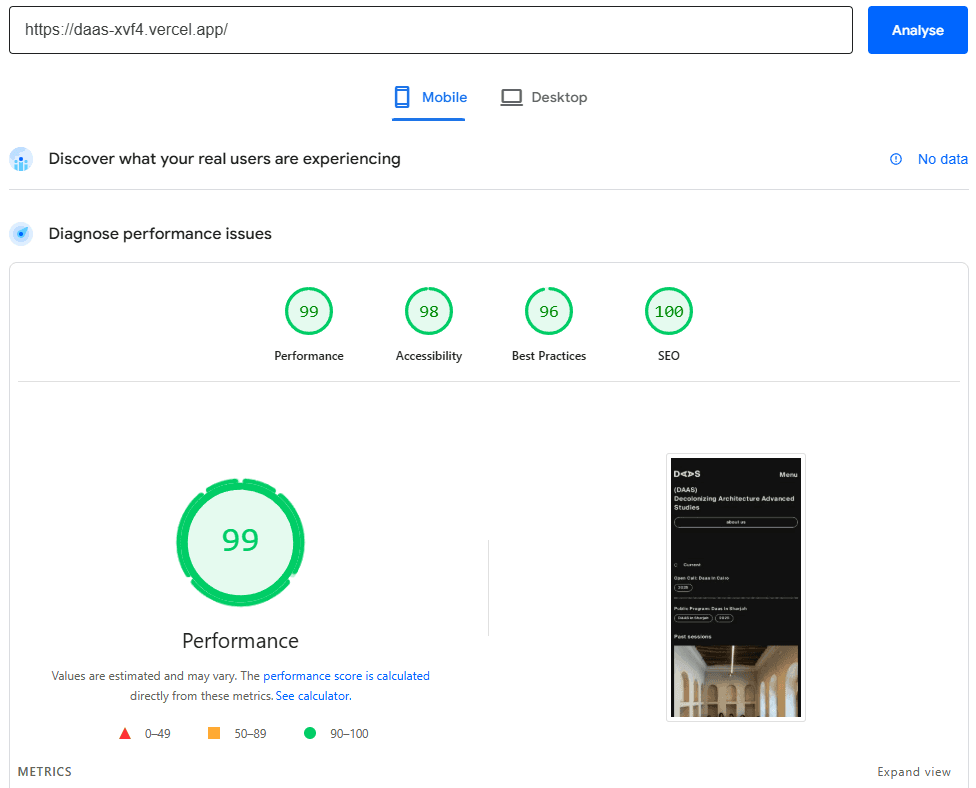Screen dimensions: 976x788
Task: Click the red 0–49 triangle icon
Action: point(124,733)
